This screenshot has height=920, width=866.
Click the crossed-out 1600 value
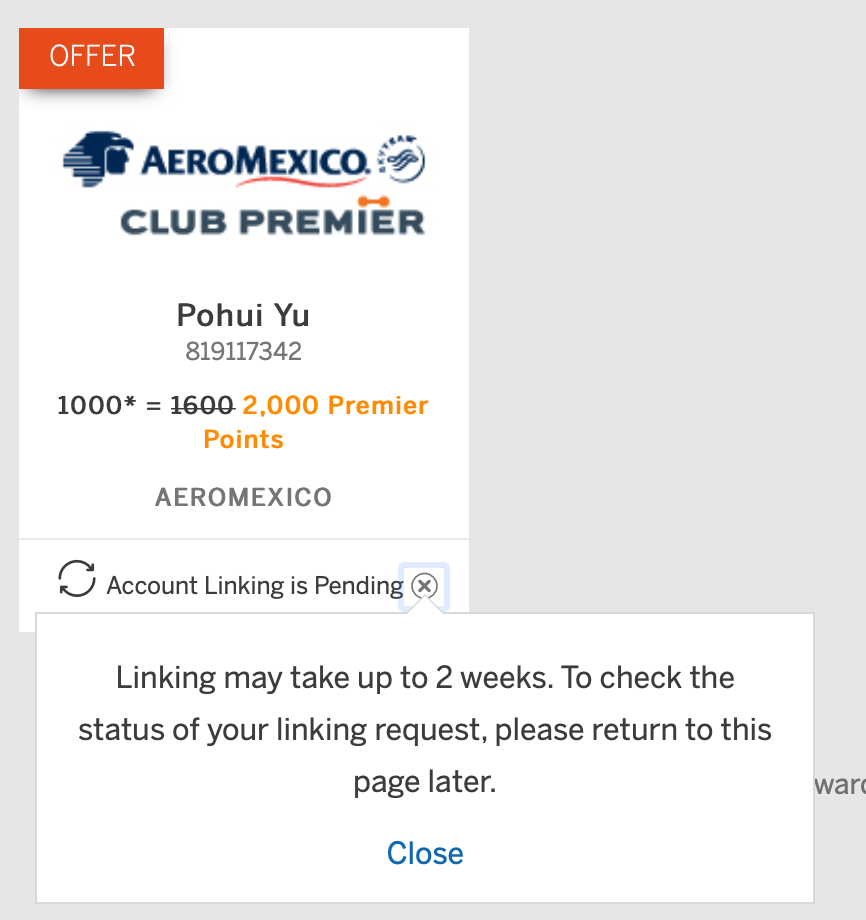point(202,406)
